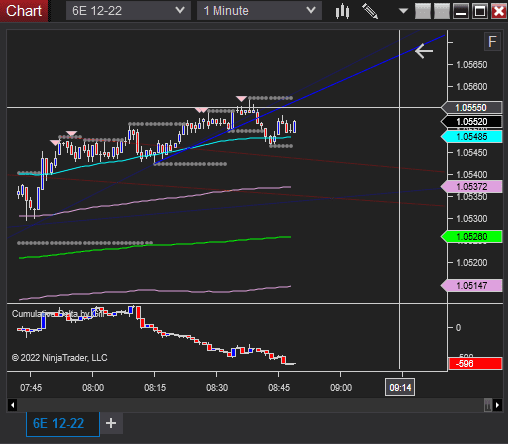
Task: Add a new tab with plus button
Action: (x=111, y=423)
